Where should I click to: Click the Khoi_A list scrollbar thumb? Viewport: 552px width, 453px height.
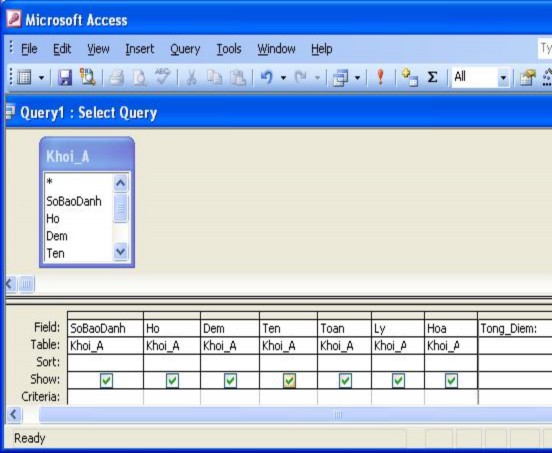click(120, 208)
